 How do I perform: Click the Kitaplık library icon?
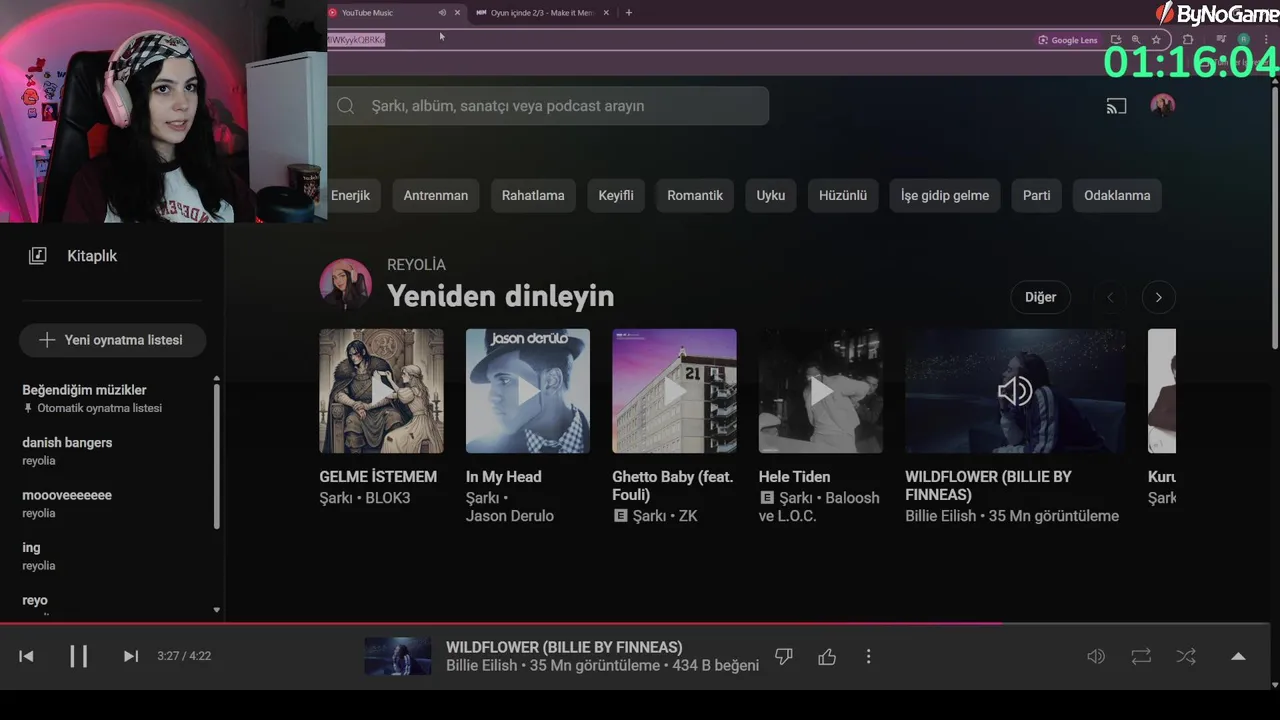(38, 256)
